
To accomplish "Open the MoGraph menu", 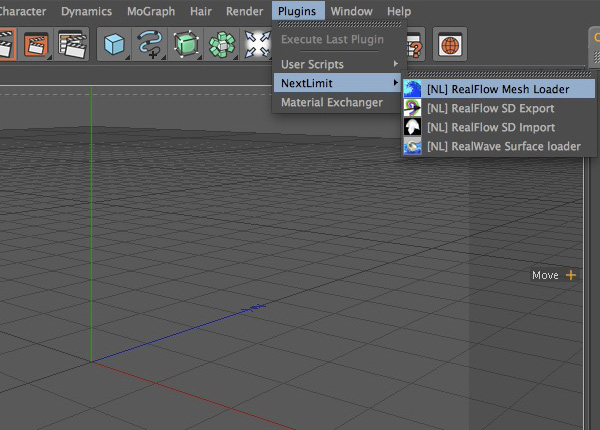I will coord(151,11).
